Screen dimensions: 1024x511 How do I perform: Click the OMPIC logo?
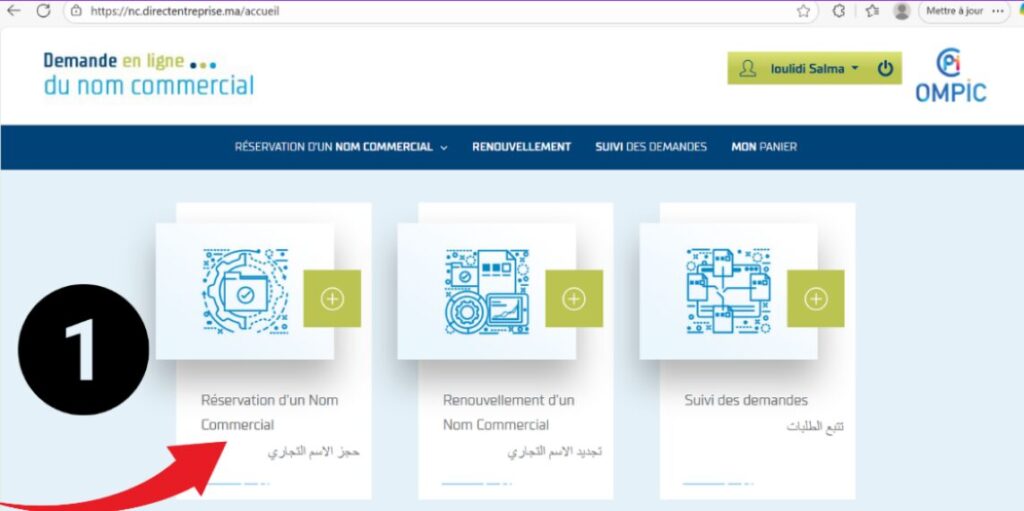(x=949, y=75)
